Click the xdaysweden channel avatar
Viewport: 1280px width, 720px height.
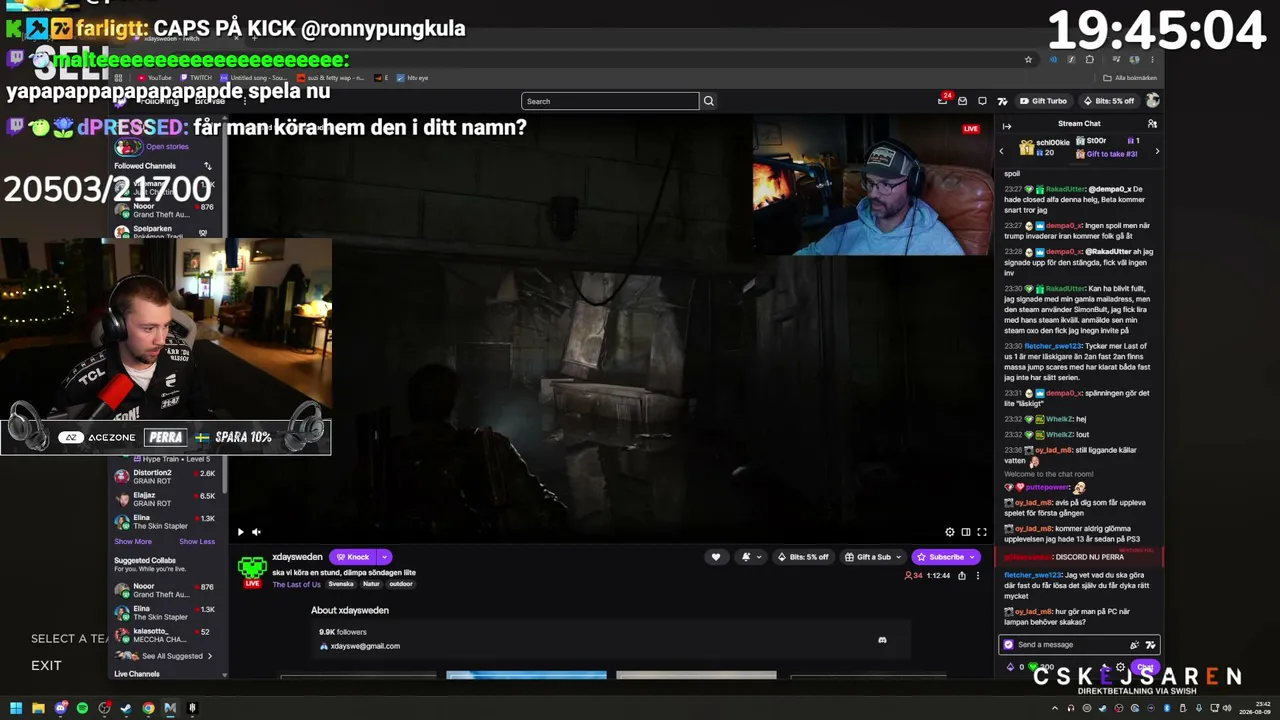tap(252, 567)
